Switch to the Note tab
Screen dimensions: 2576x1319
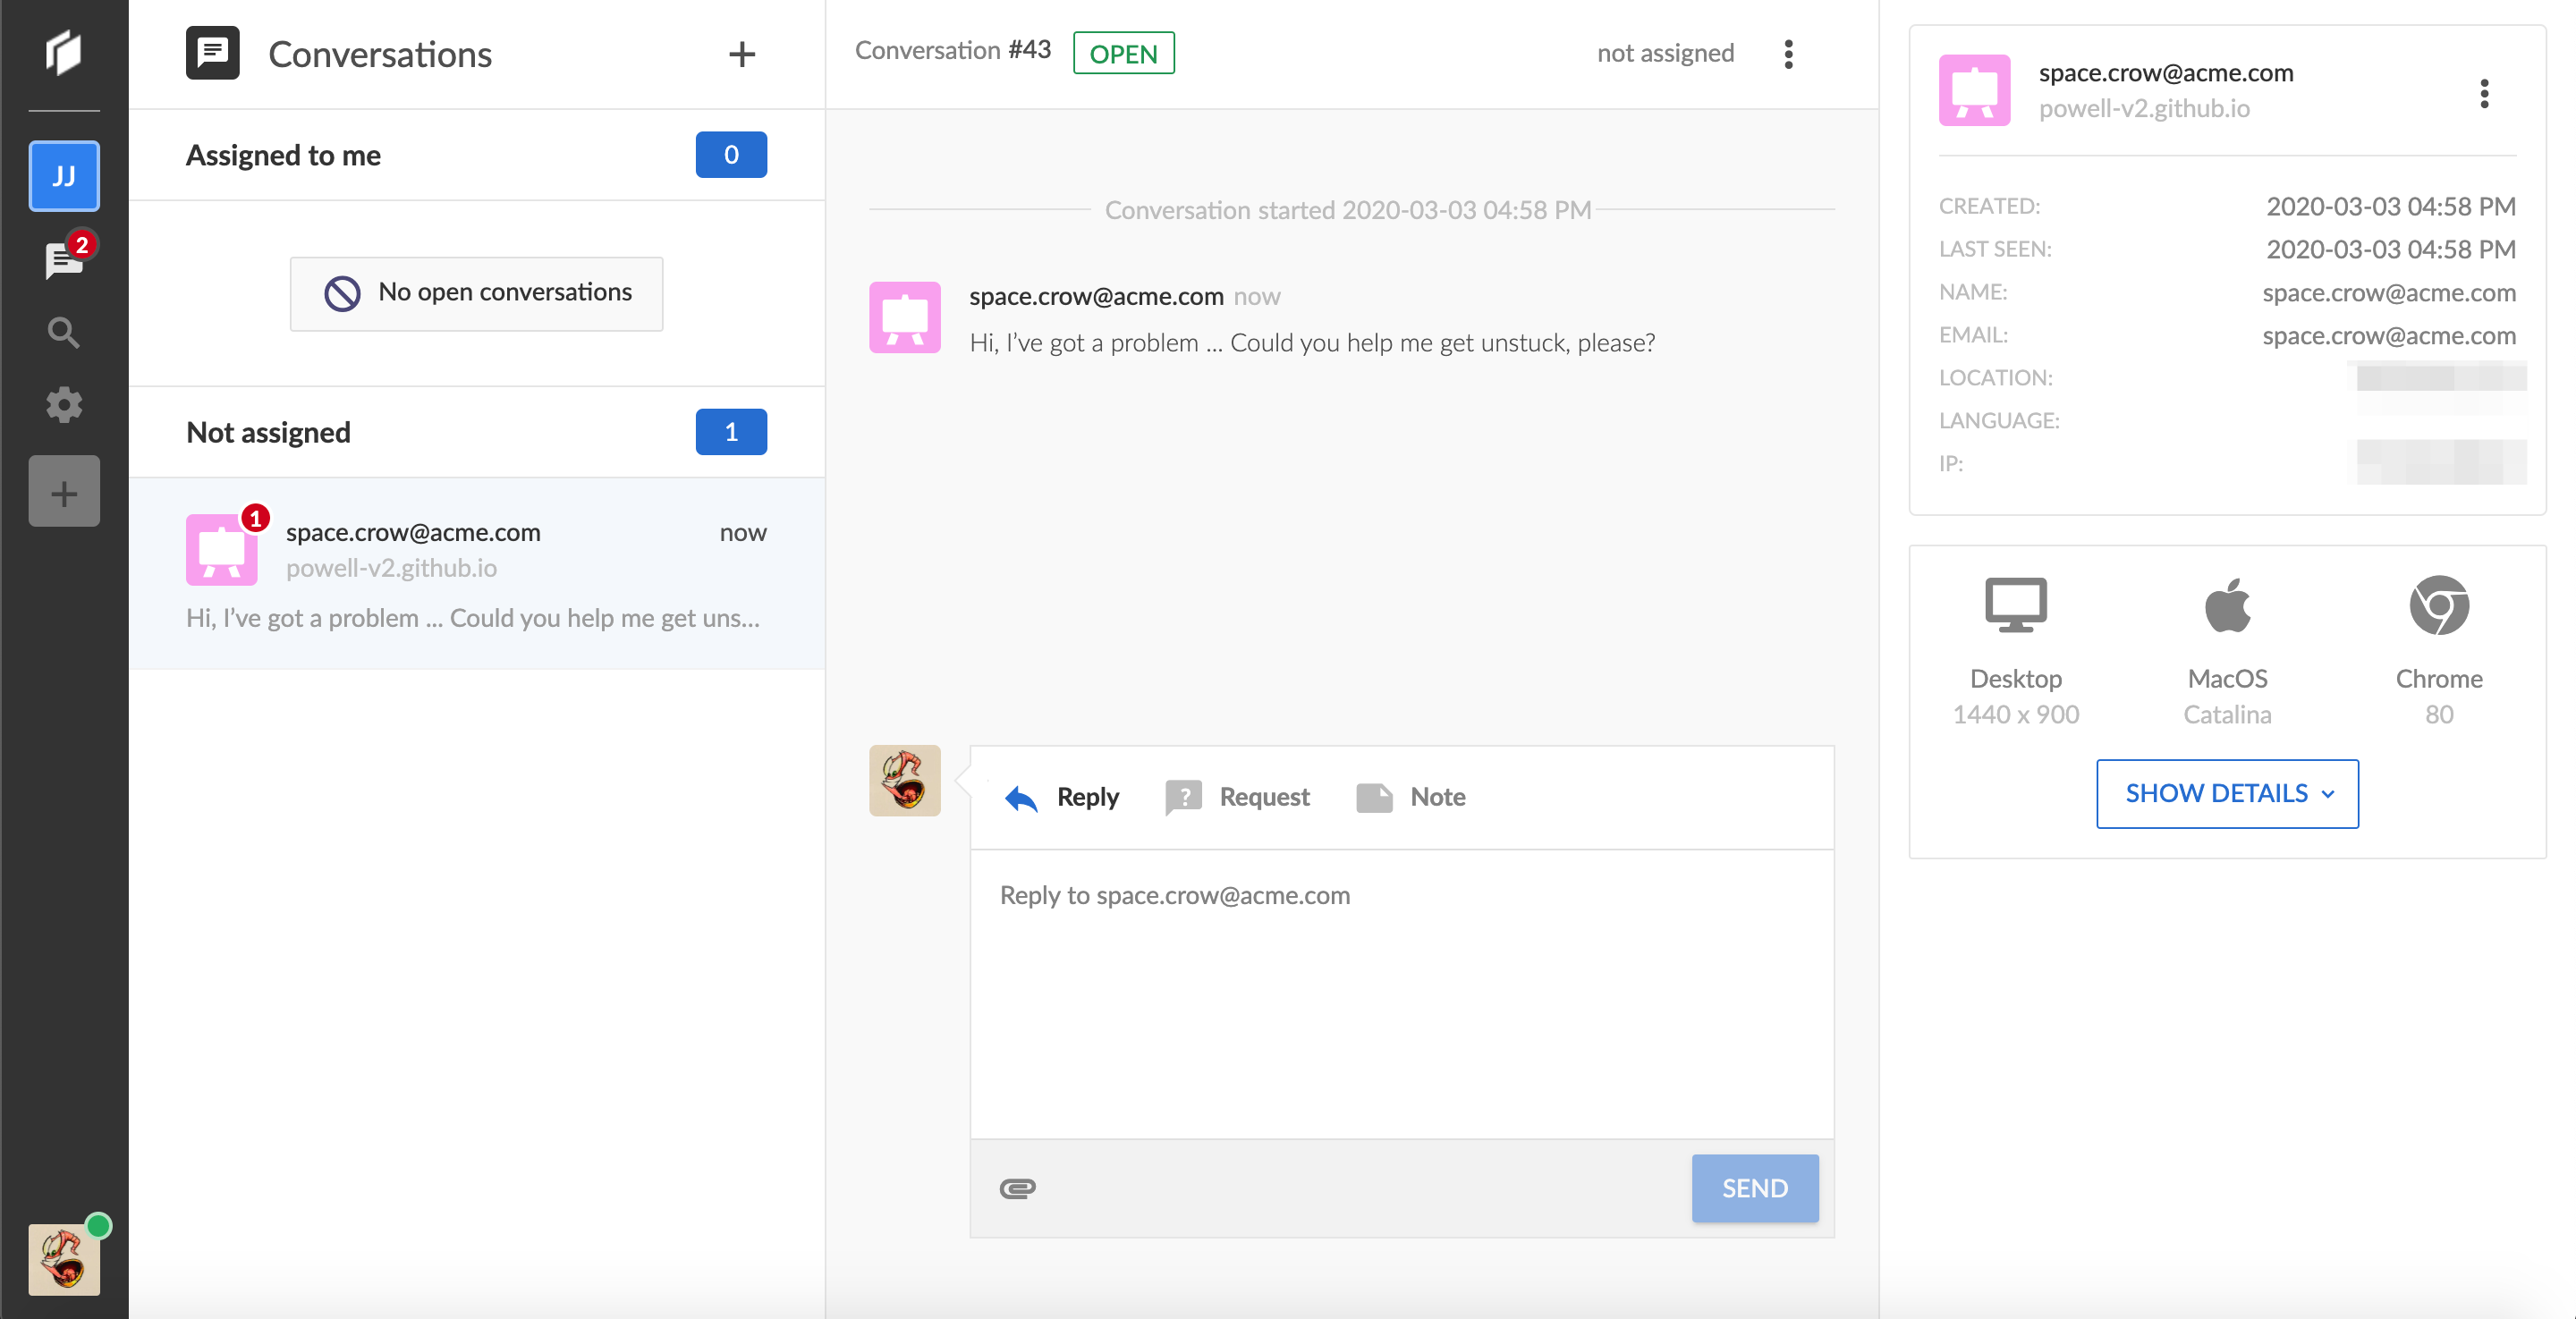click(1411, 797)
